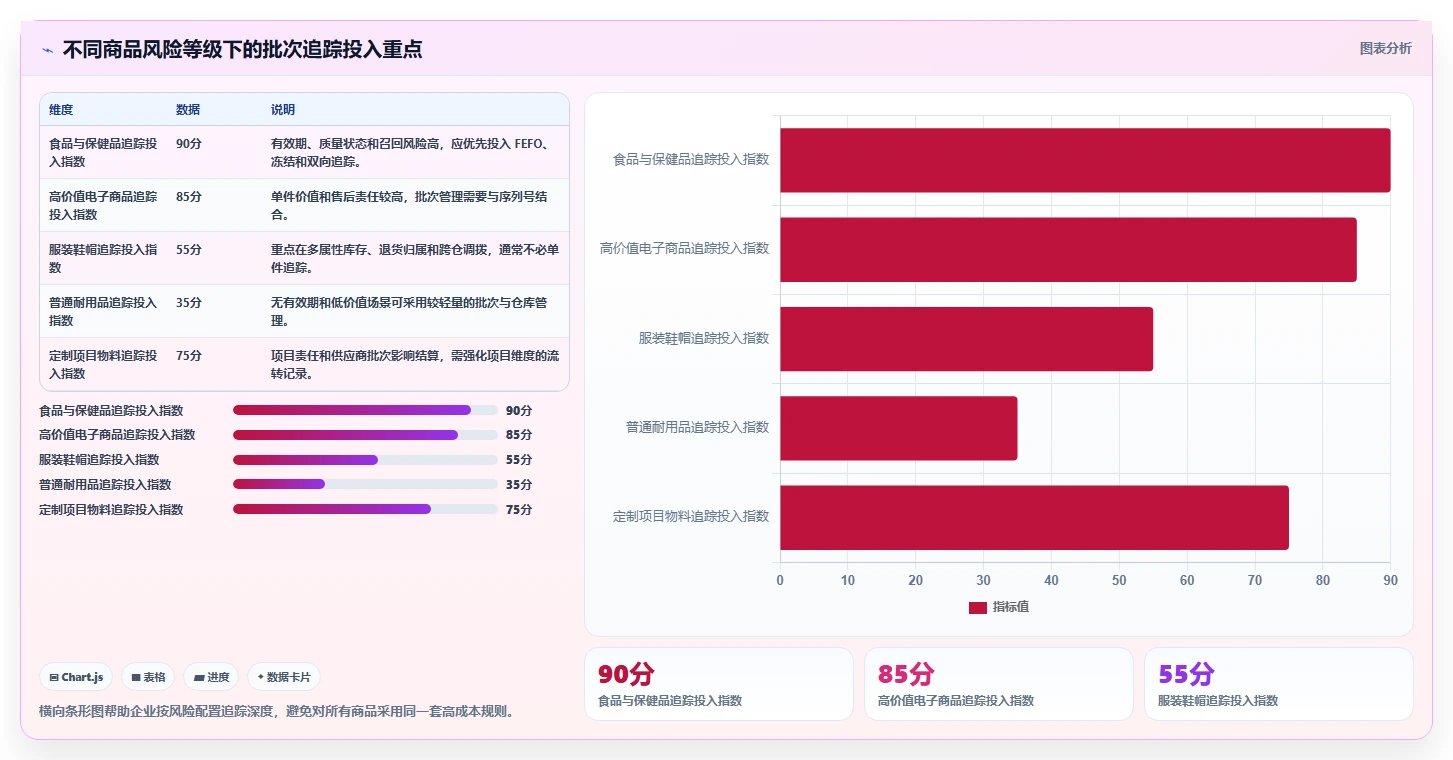Click the 高价值电子商品追踪投入指数 progress bar
The width and height of the screenshot is (1453, 760).
[365, 435]
